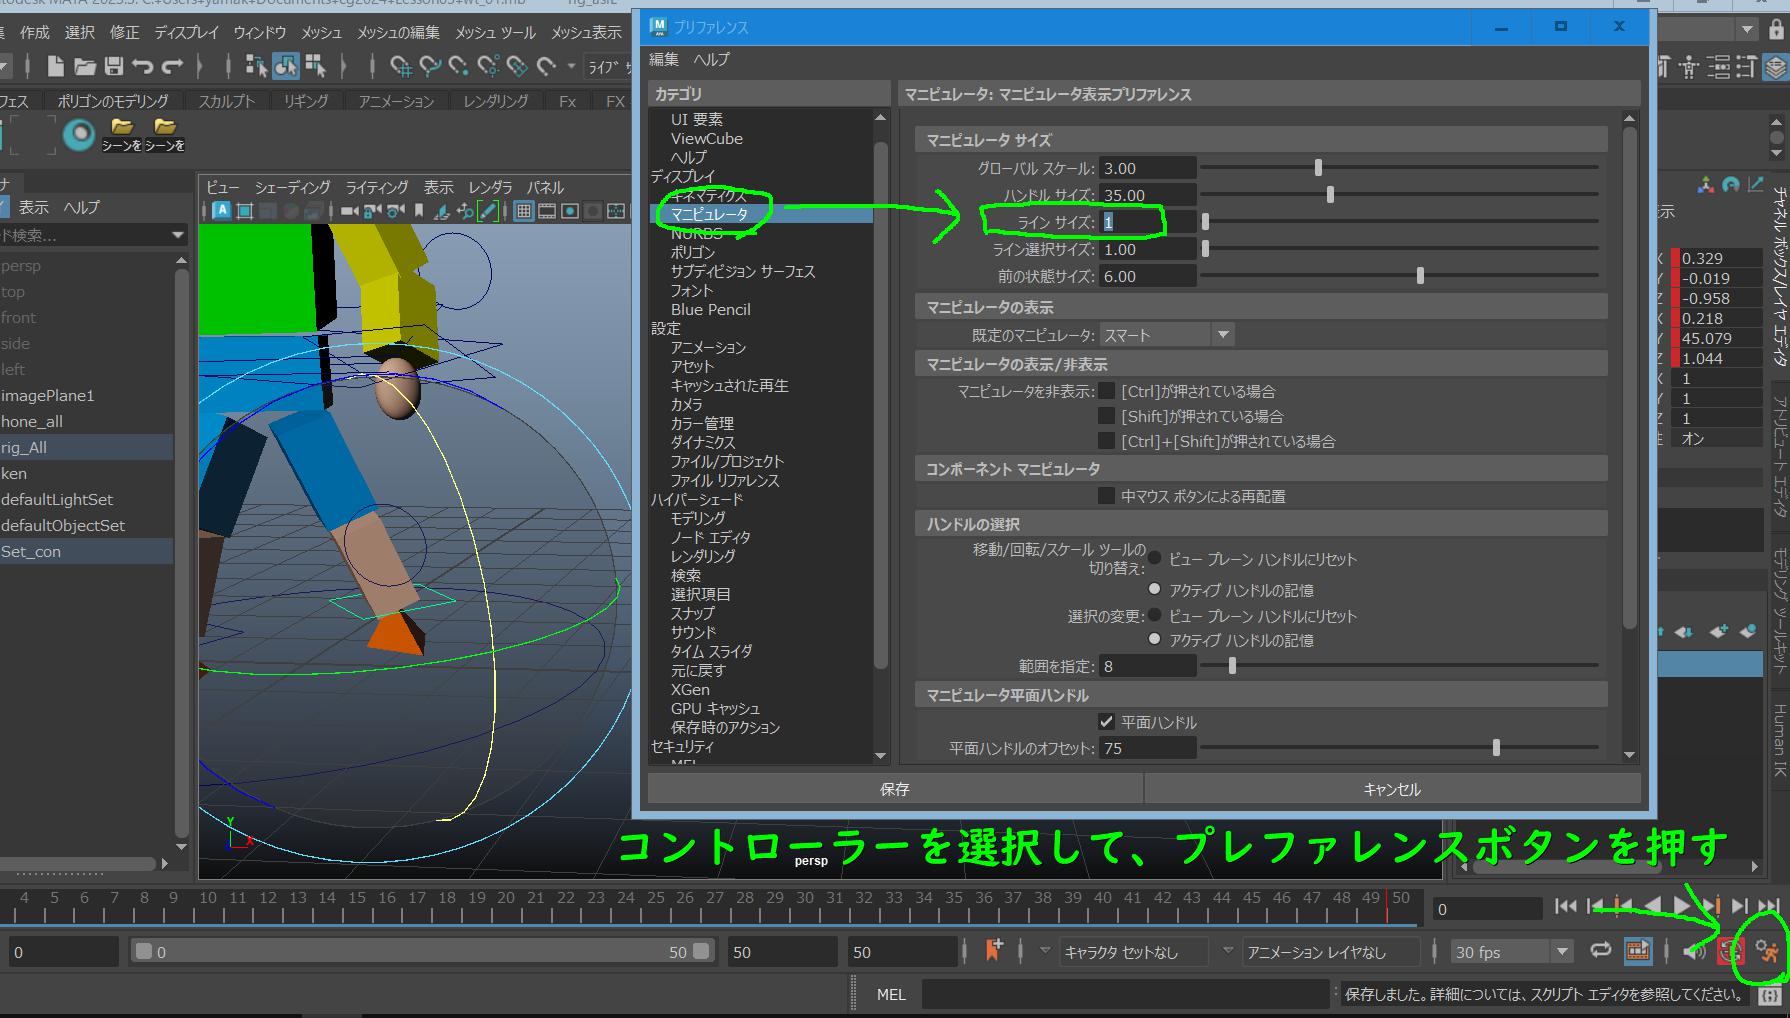Click the 保存 button in Preferences

click(895, 789)
